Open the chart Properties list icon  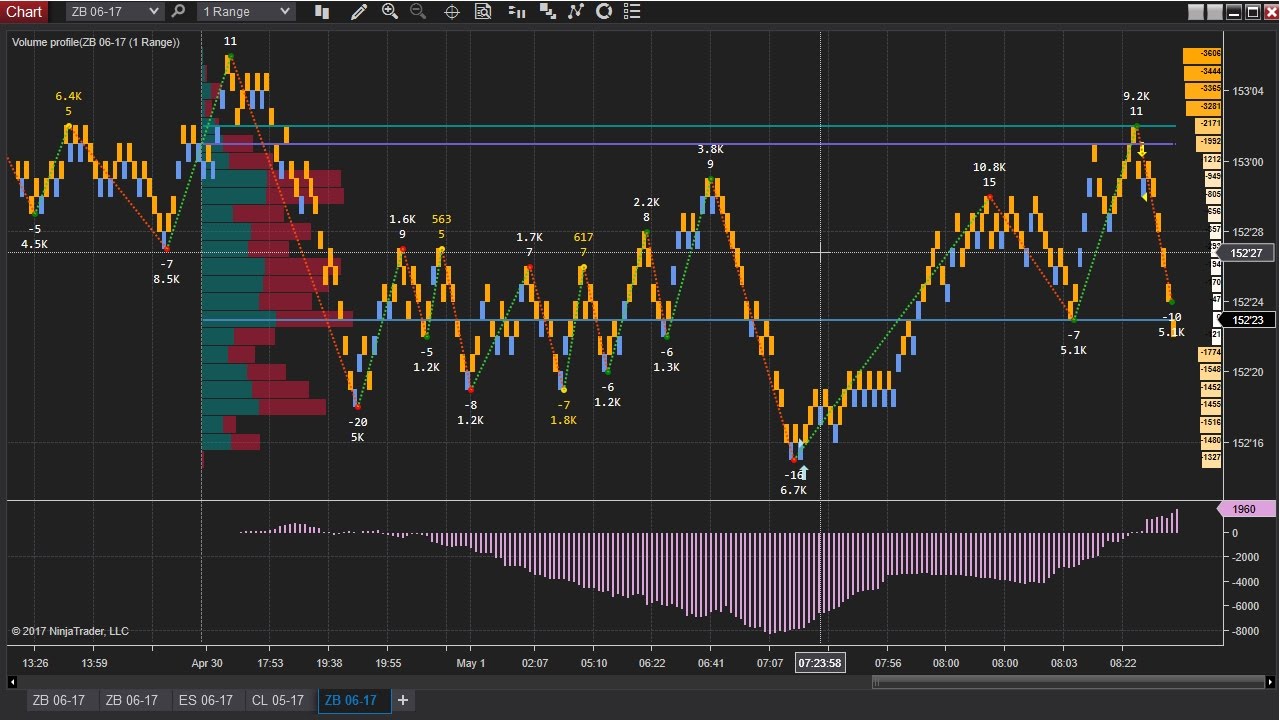[631, 11]
